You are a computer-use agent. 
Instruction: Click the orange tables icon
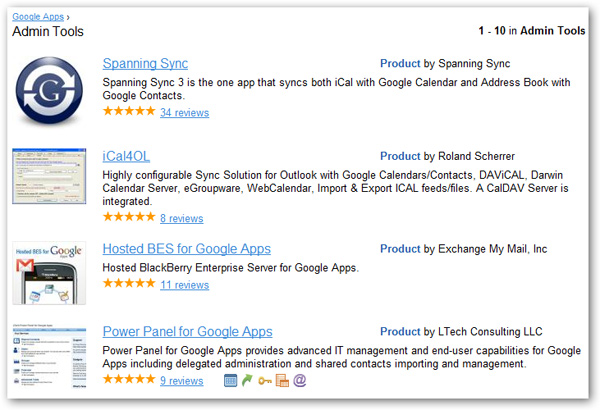tap(282, 381)
